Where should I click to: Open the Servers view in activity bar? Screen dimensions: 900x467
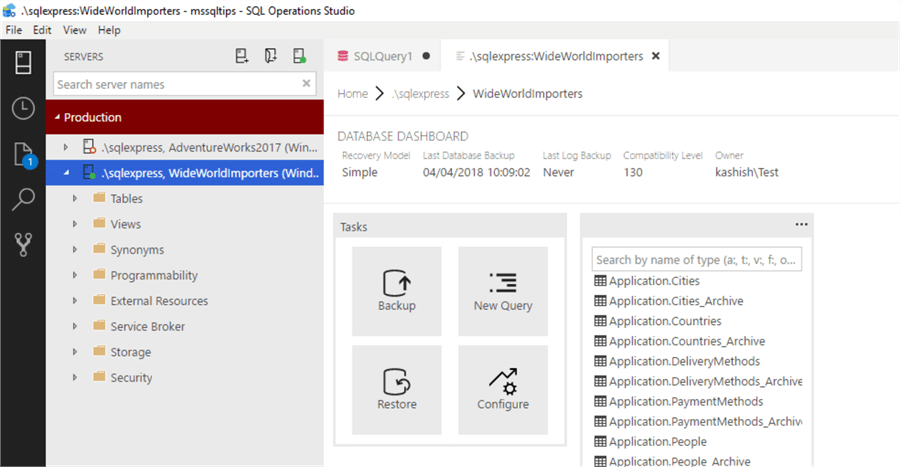point(22,62)
